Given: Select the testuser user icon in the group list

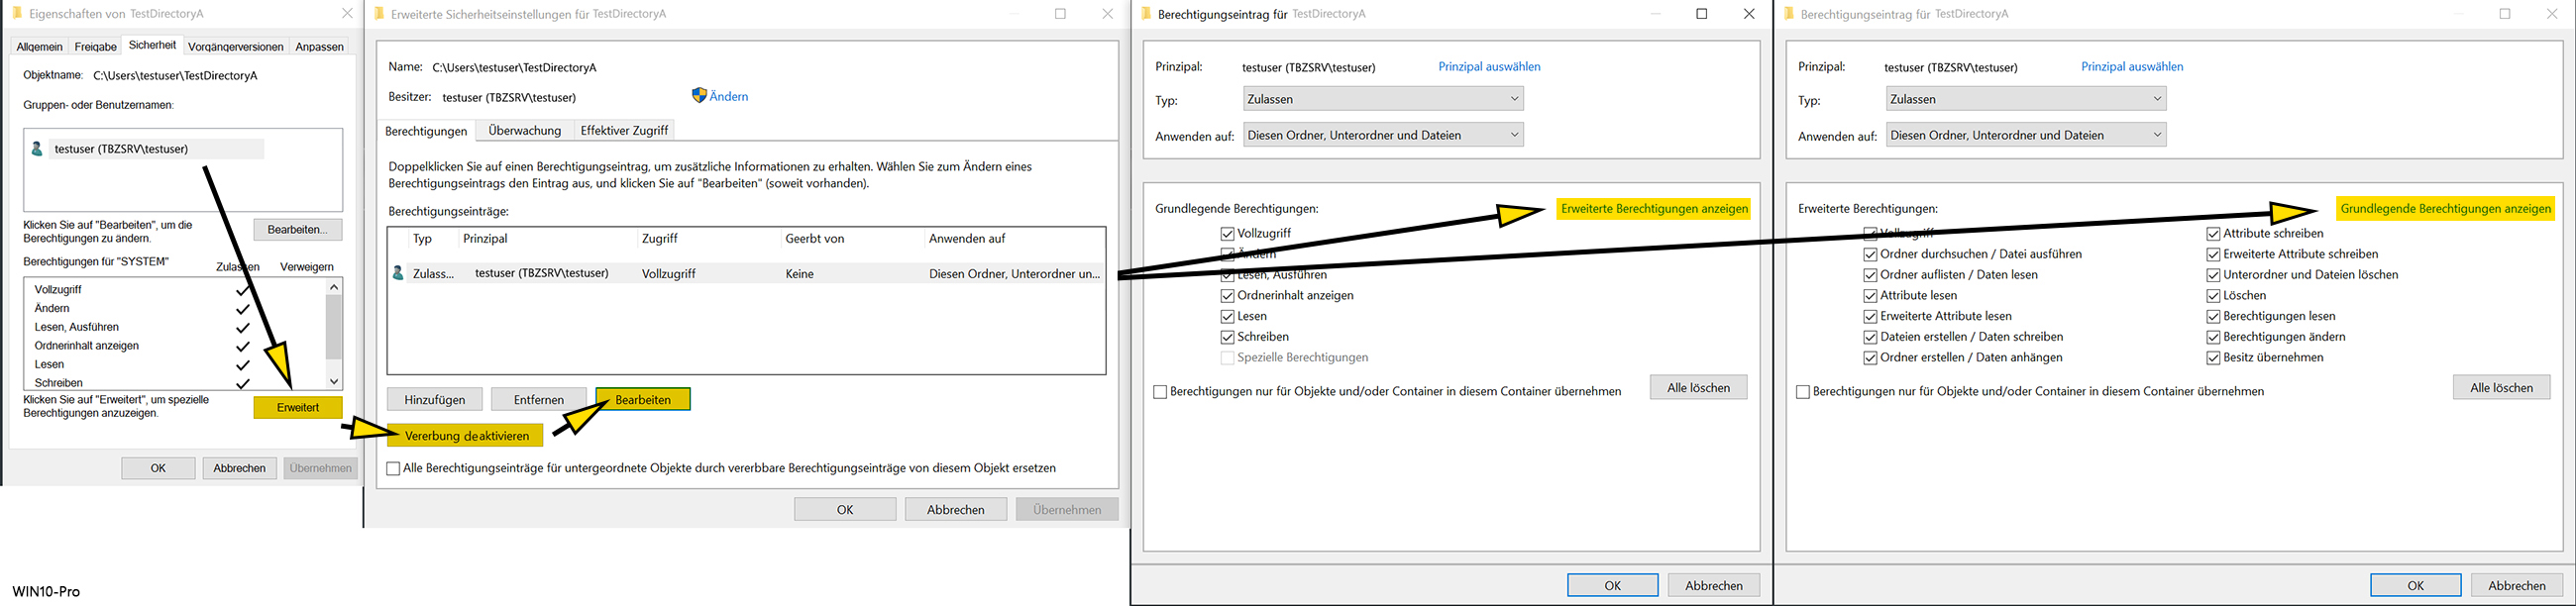Looking at the screenshot, I should [x=38, y=149].
